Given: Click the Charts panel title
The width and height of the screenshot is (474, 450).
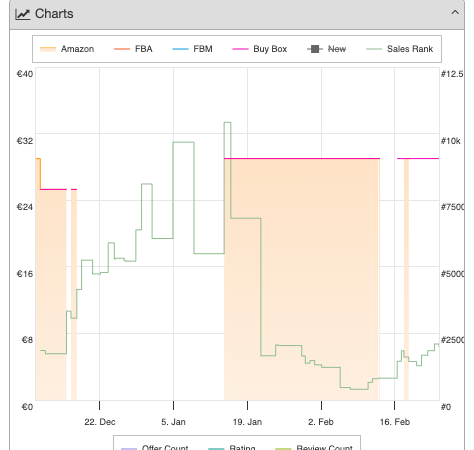Looking at the screenshot, I should 54,14.
